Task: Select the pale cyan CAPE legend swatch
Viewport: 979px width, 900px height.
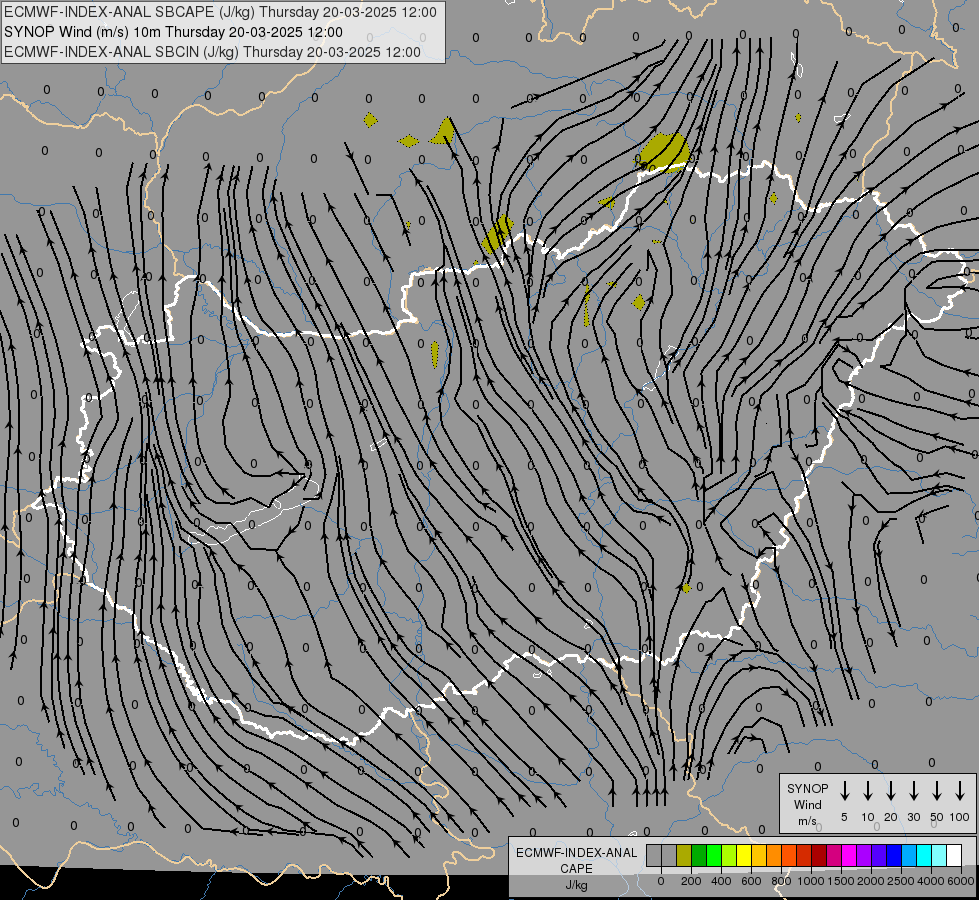Action: 940,855
